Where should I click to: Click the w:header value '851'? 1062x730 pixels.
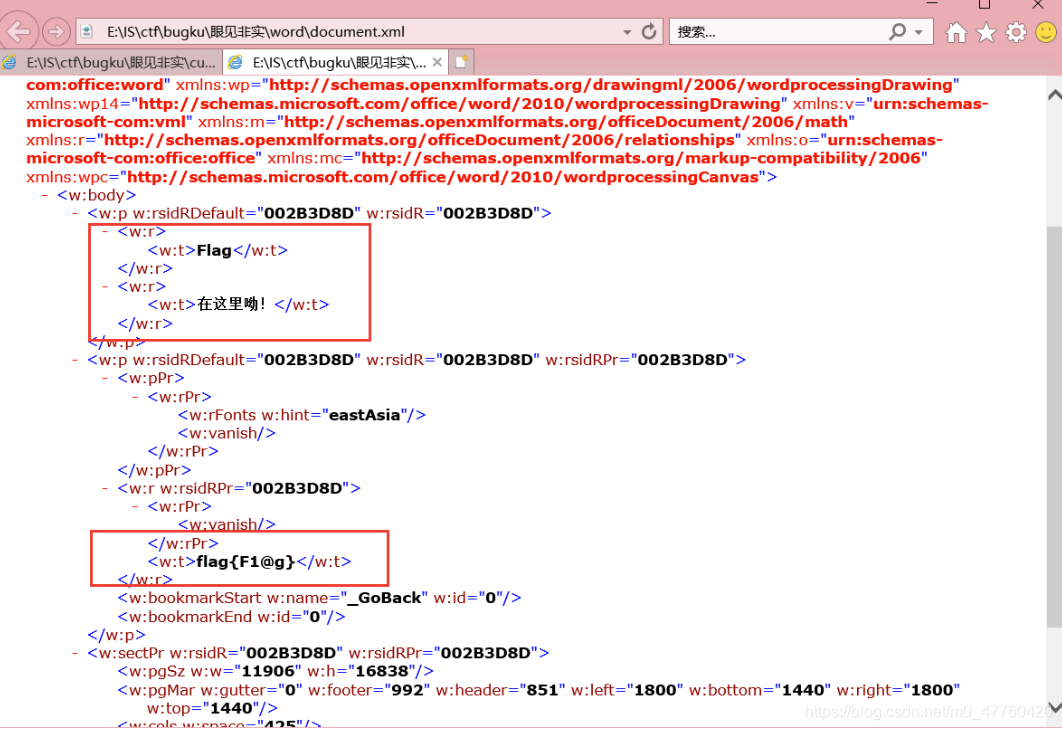(x=538, y=690)
